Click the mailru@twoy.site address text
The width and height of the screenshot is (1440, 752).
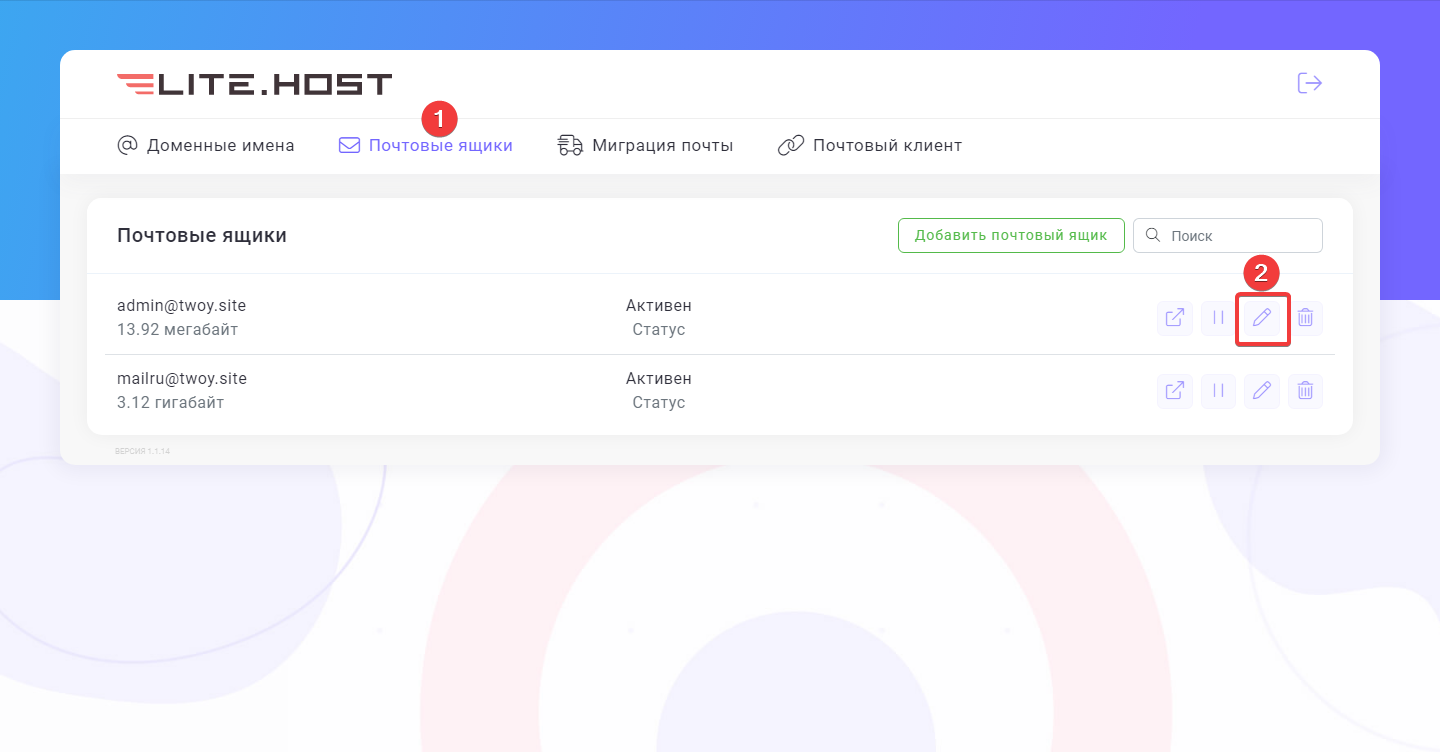click(x=182, y=379)
